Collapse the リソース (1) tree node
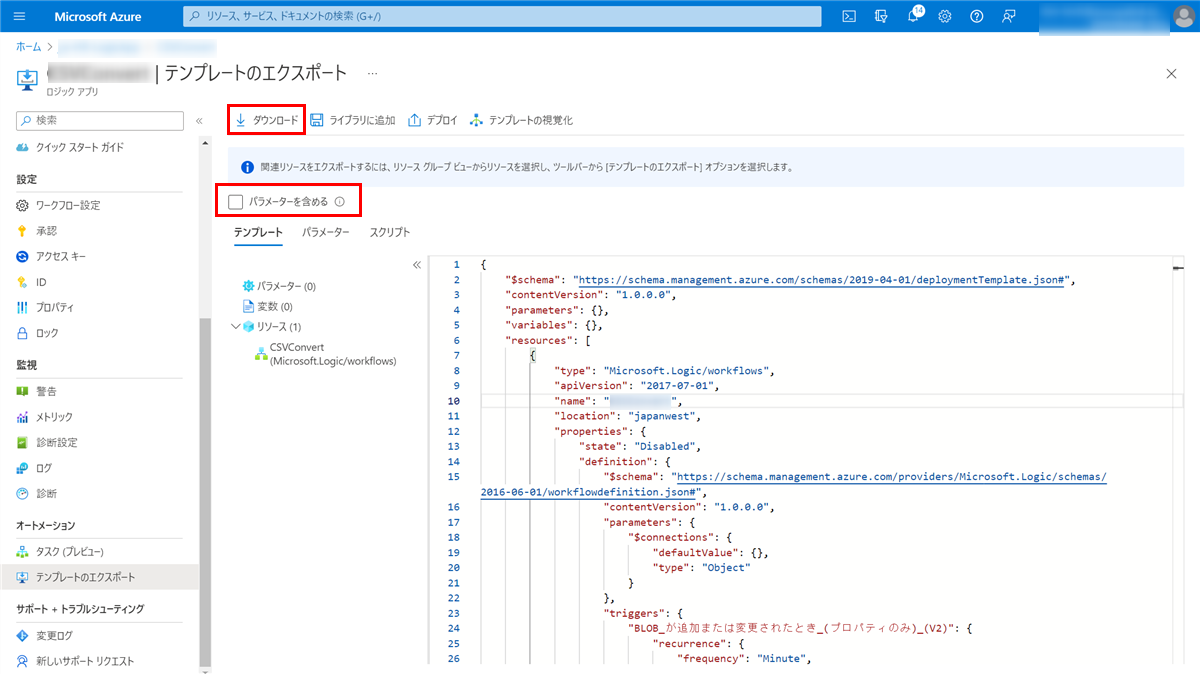 (x=236, y=326)
